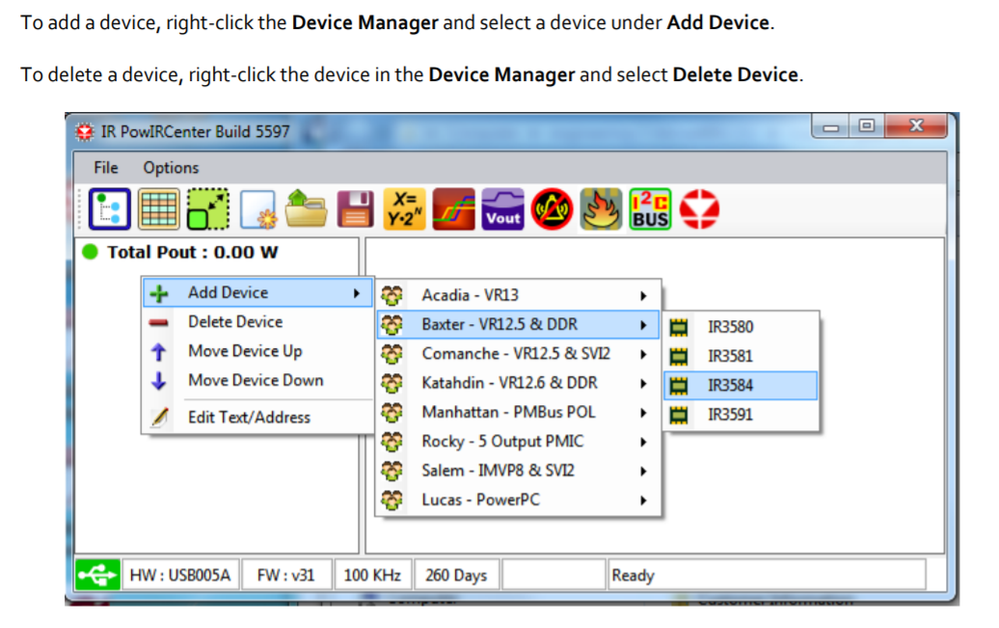
Task: Expand Baxter - VR12.5 & DDR submenu
Action: pyautogui.click(x=517, y=324)
